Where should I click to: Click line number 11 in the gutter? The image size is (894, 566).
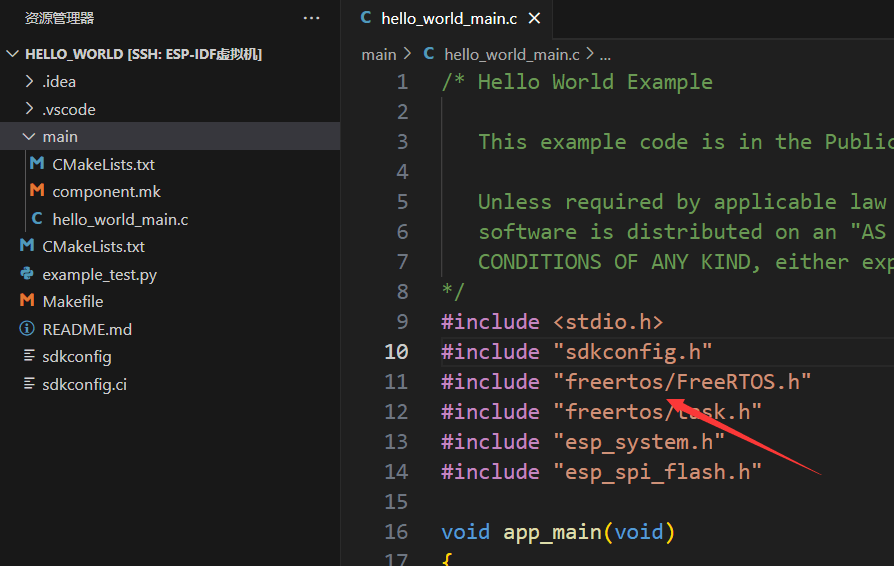tap(396, 382)
